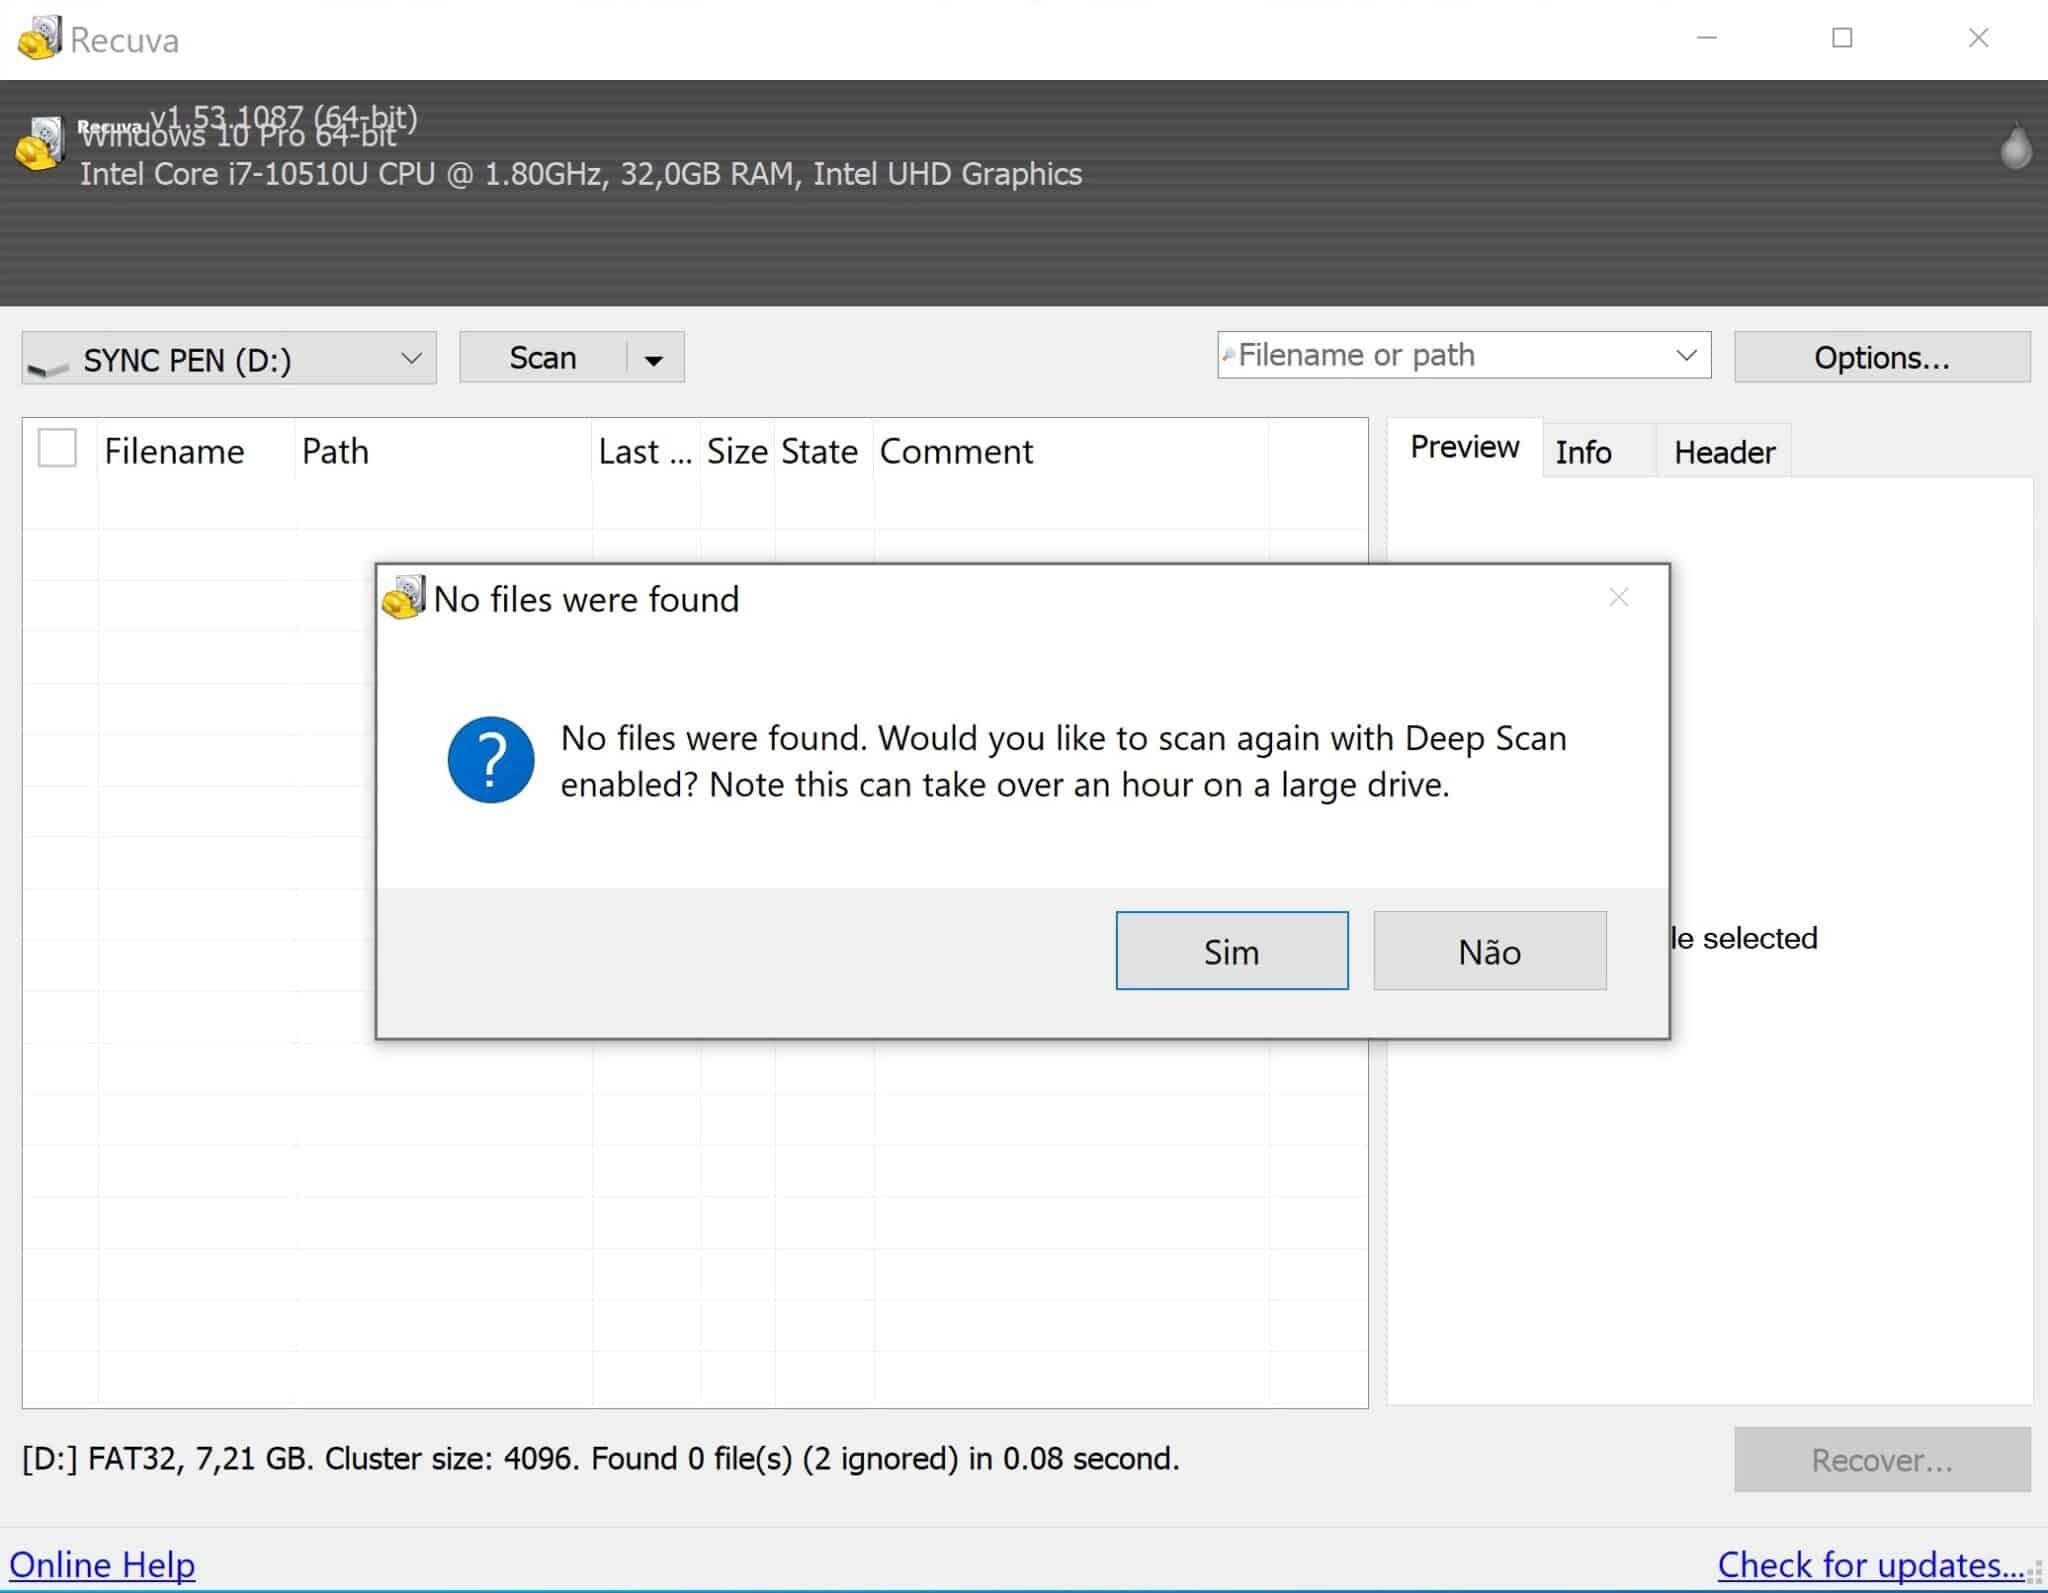Click the Check for updates... link
Screen dimensions: 2048x1593
1871,1564
